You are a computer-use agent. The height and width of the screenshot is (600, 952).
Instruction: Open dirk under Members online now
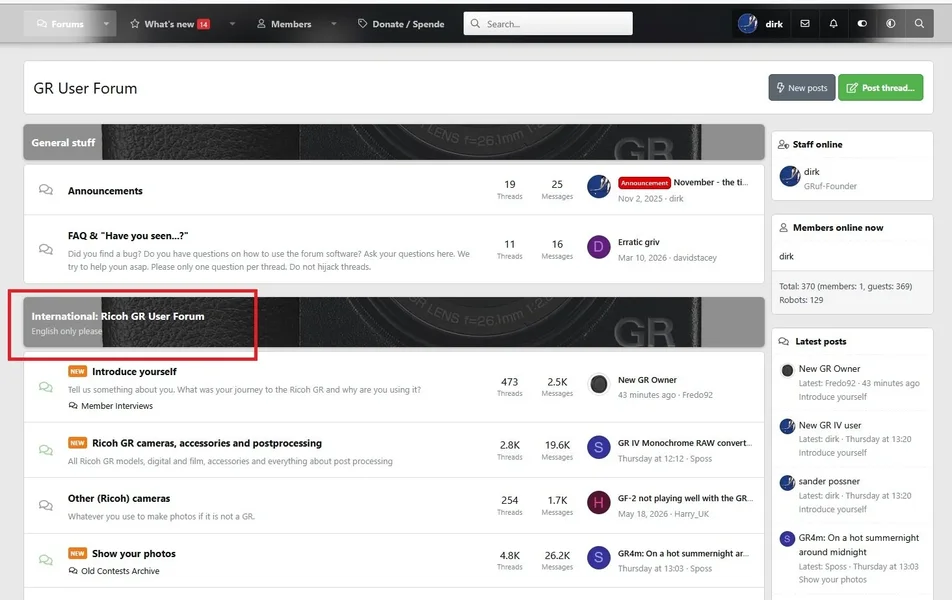786,256
